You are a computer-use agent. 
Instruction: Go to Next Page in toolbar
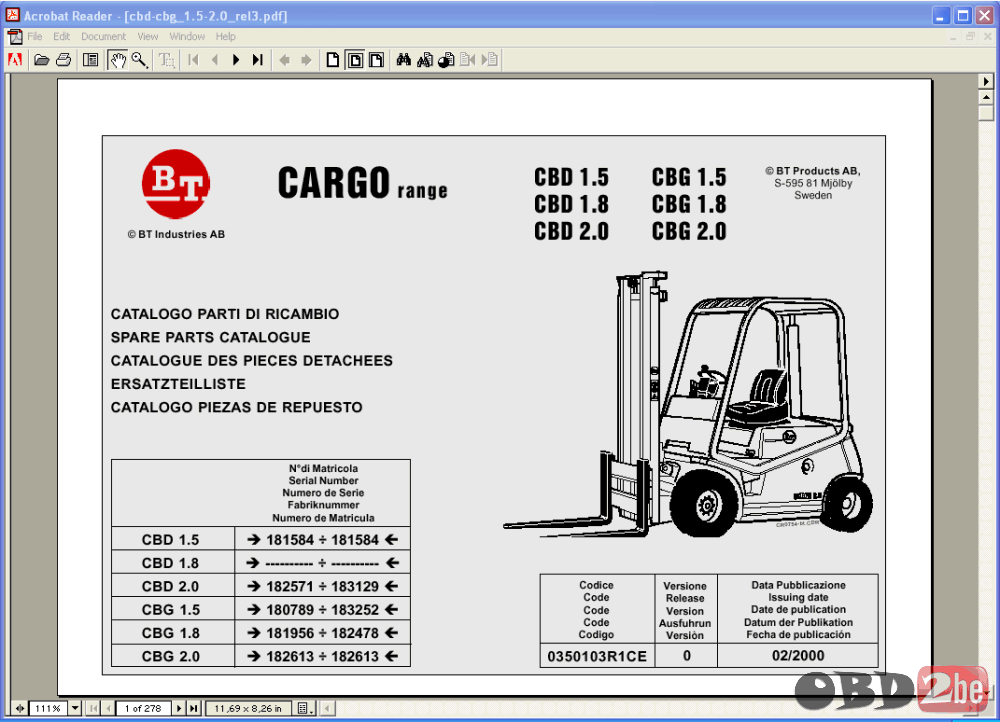point(236,60)
